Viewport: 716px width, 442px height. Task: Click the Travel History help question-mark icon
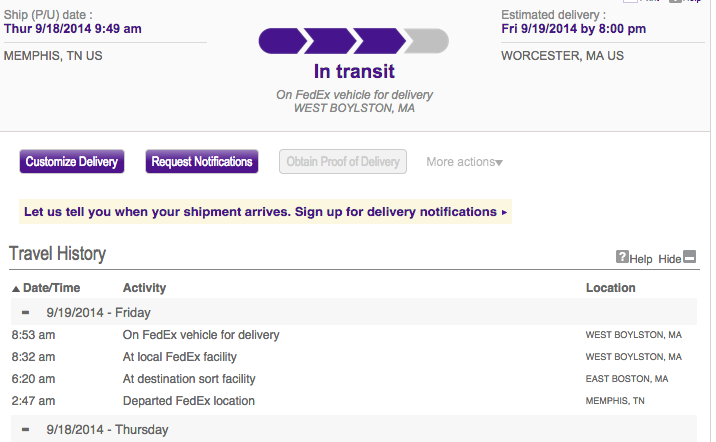[x=622, y=257]
